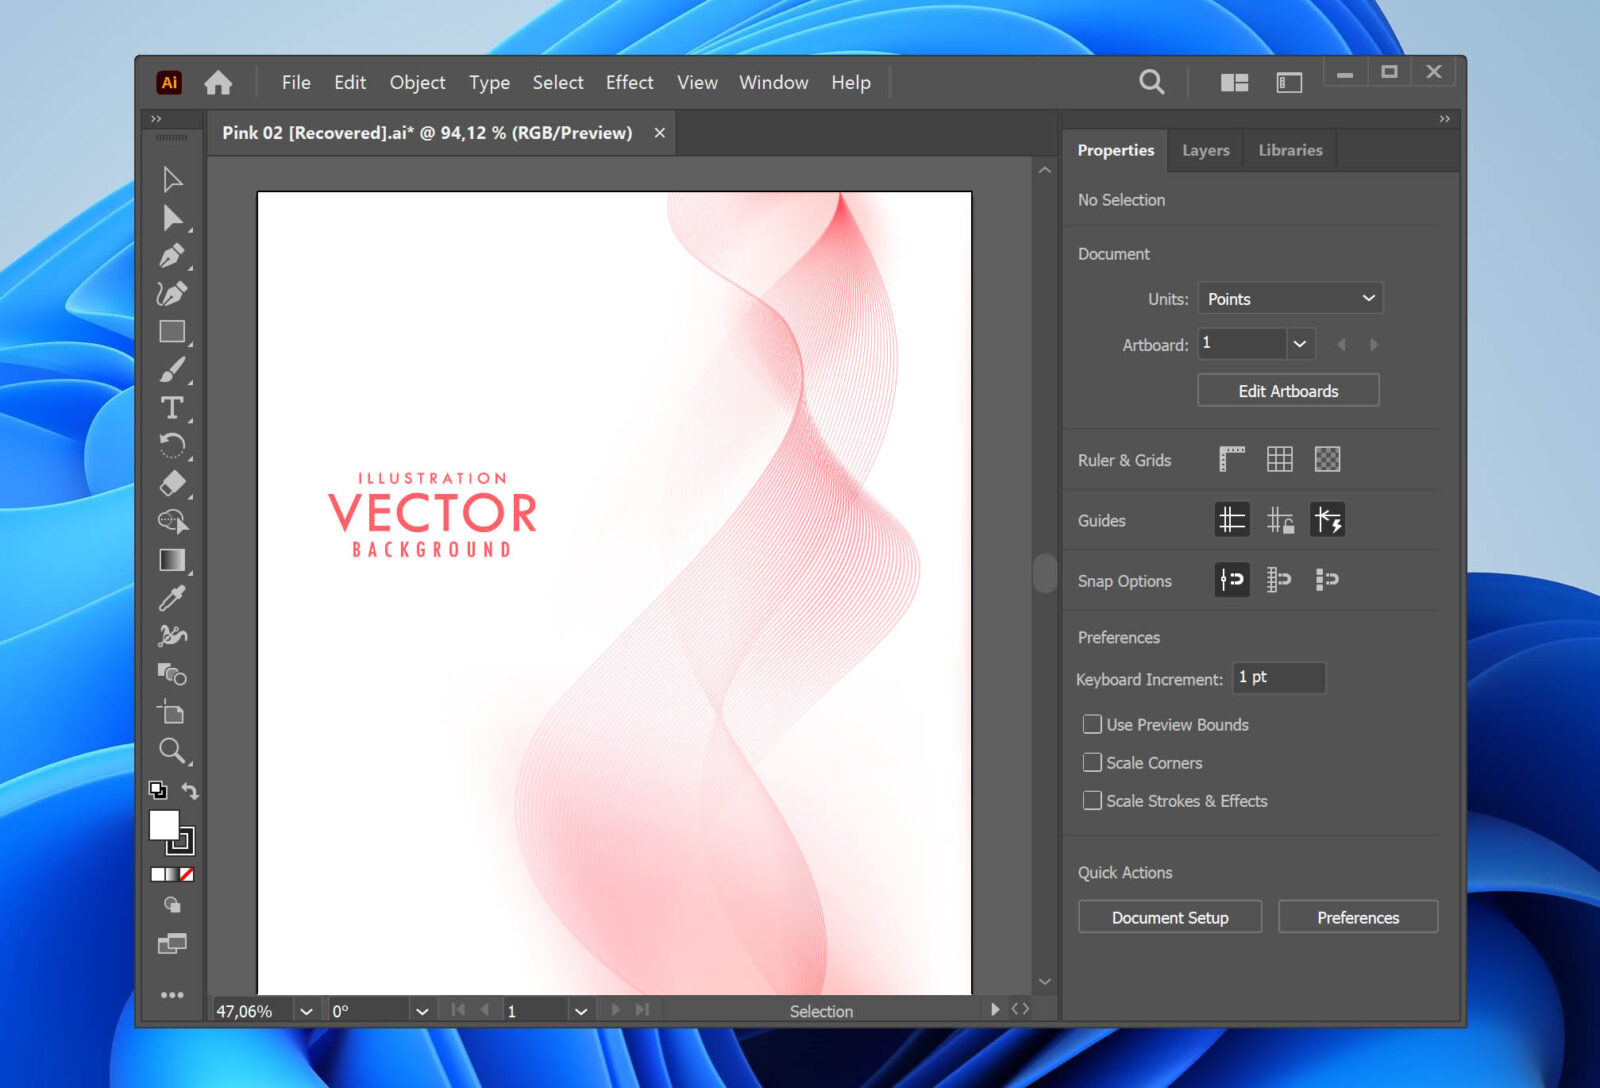Show rulers from Ruler & Grids
Viewport: 1600px width, 1088px height.
[x=1231, y=459]
